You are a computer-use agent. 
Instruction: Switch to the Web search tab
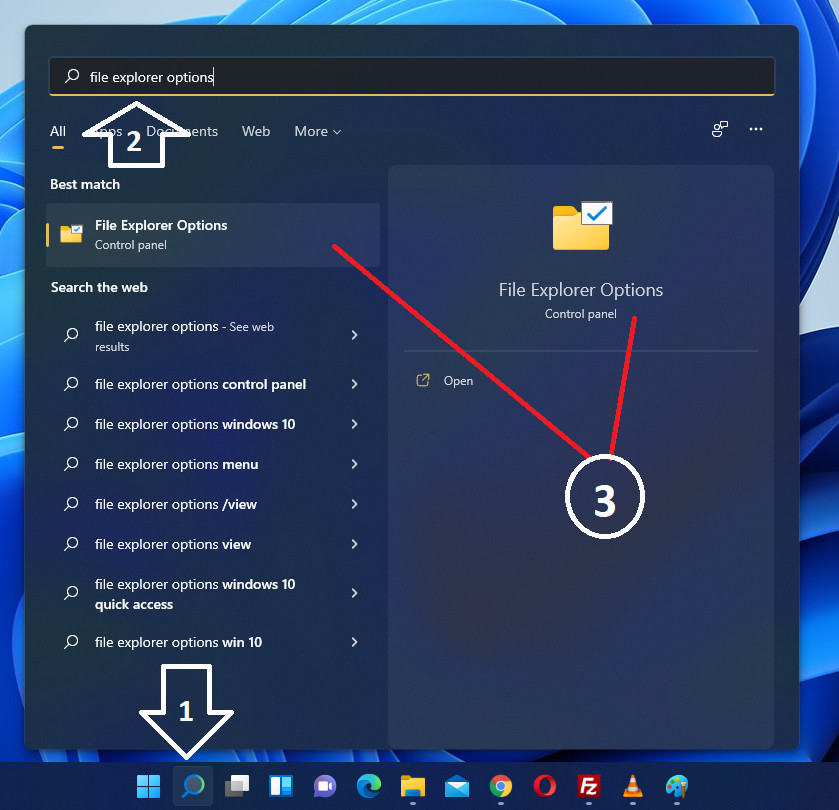(x=256, y=131)
